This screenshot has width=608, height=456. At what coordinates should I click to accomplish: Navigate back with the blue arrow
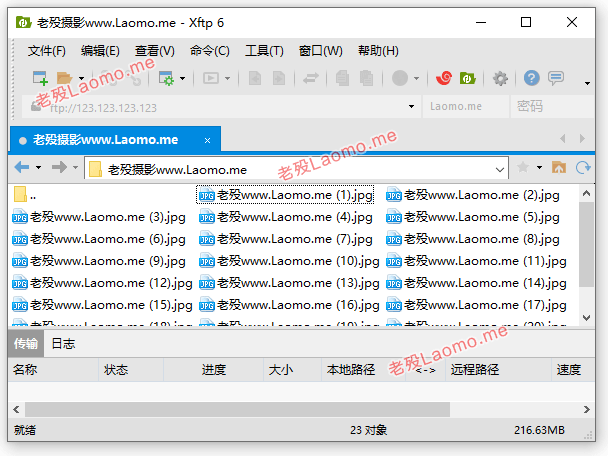[22, 168]
